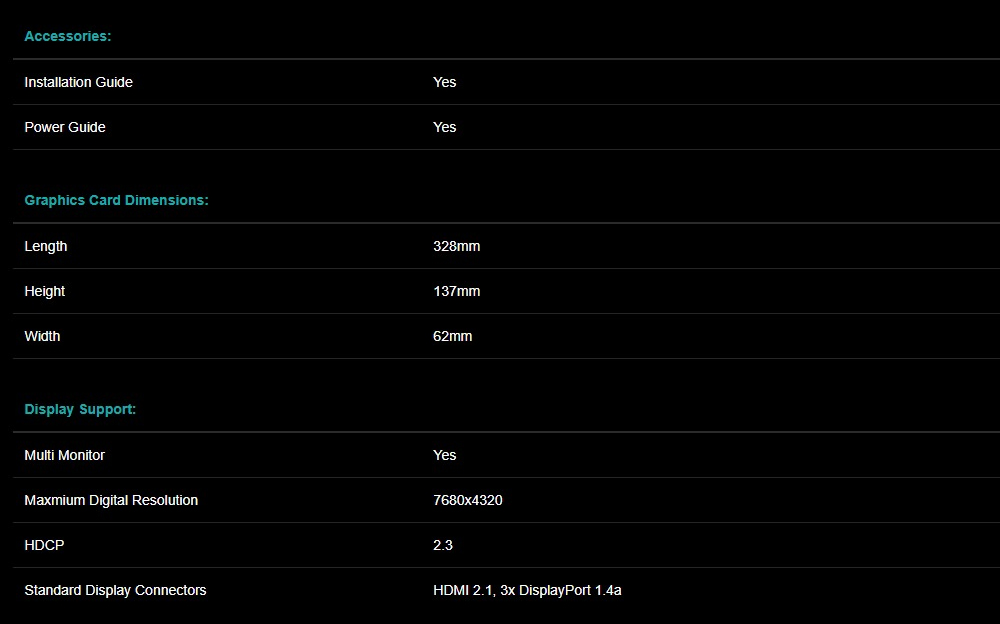Click the 7680x4320 resolution value
This screenshot has width=1000, height=624.
point(467,500)
